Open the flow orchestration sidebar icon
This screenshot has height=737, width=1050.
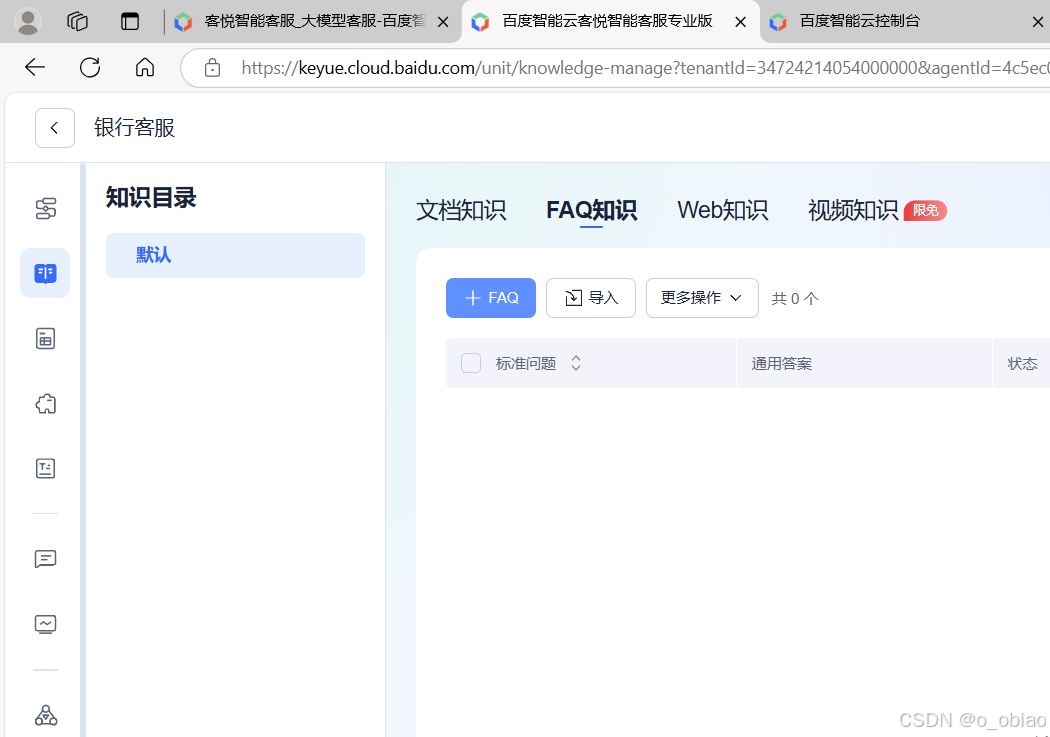[46, 209]
